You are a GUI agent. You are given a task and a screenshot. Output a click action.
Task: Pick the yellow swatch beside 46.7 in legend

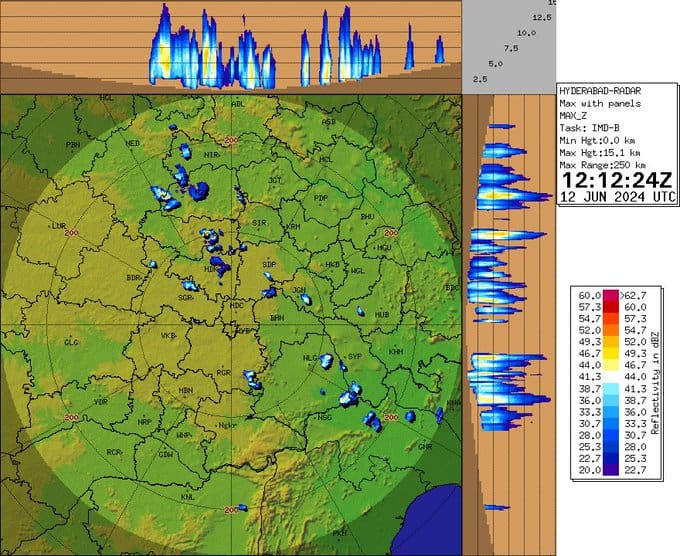(611, 353)
